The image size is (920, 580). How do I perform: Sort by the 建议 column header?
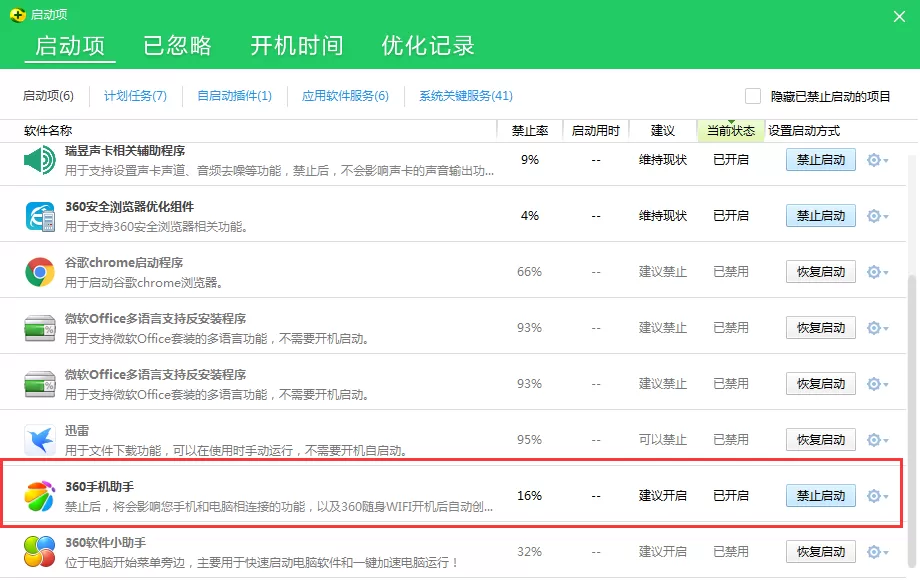pos(662,131)
